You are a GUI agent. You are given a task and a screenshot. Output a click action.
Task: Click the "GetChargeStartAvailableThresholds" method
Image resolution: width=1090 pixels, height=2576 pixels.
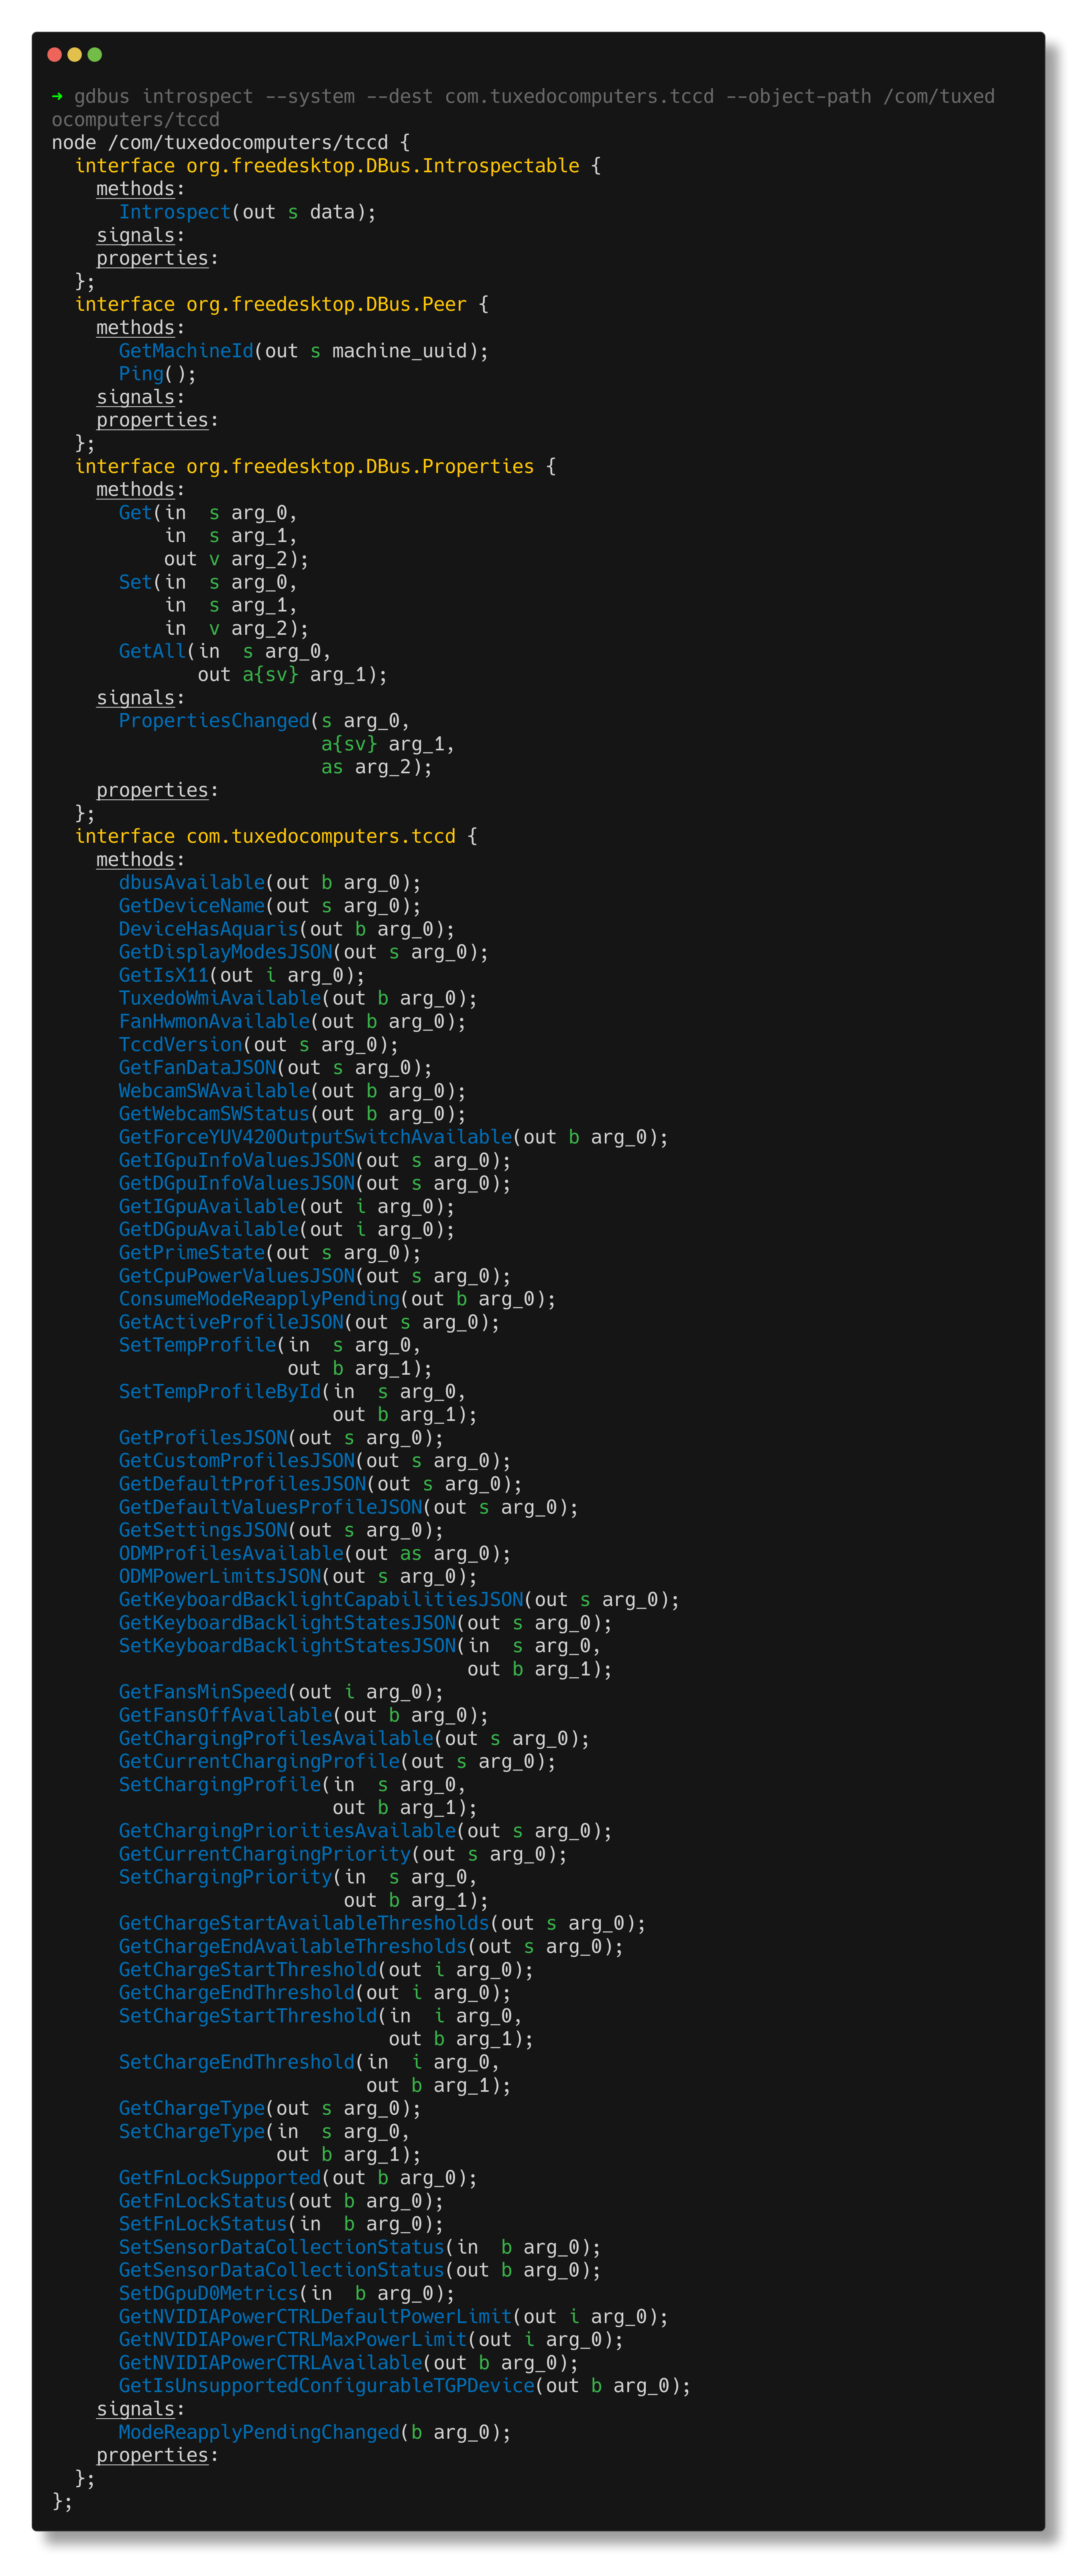pos(304,1923)
